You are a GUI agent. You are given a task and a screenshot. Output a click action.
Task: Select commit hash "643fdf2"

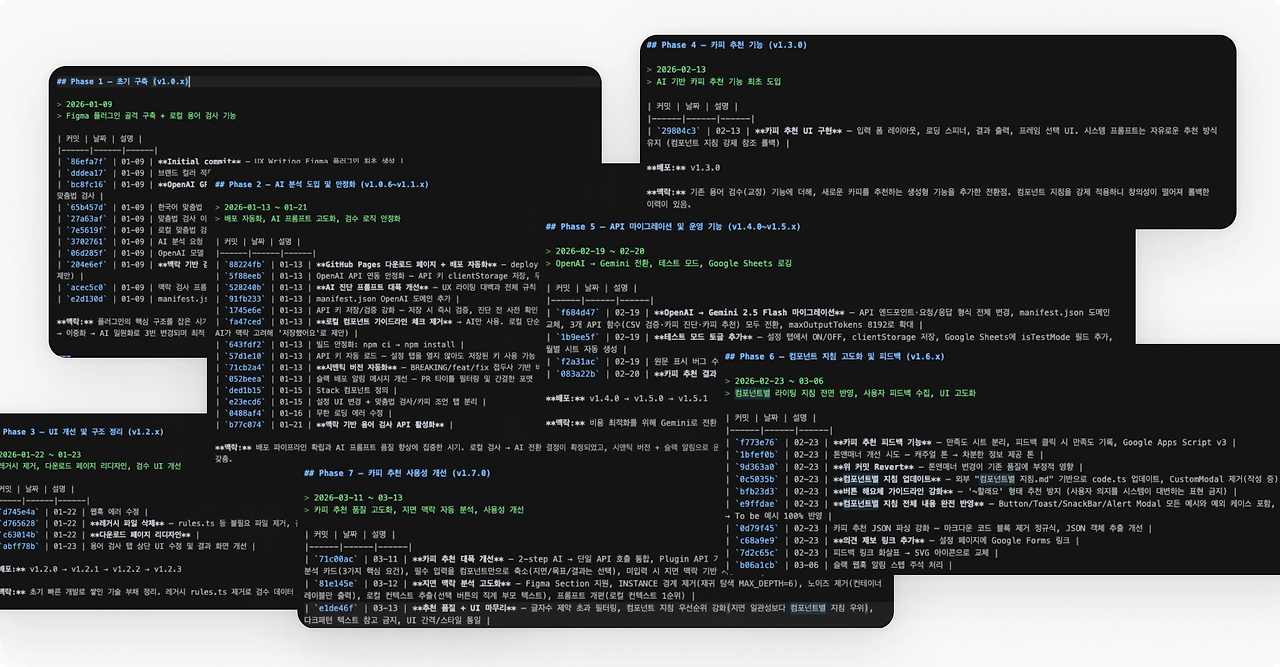point(246,345)
